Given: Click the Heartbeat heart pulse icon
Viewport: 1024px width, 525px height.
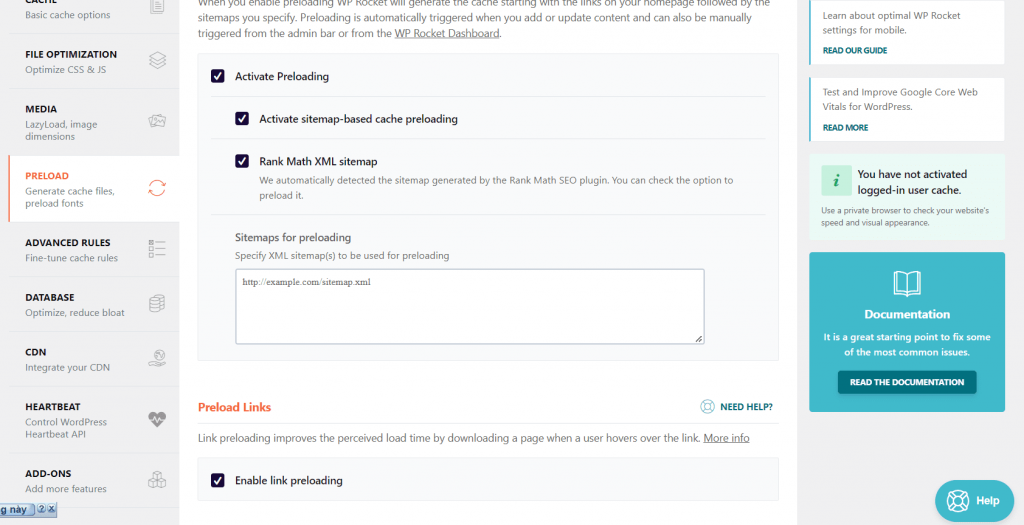Looking at the screenshot, I should coord(157,419).
